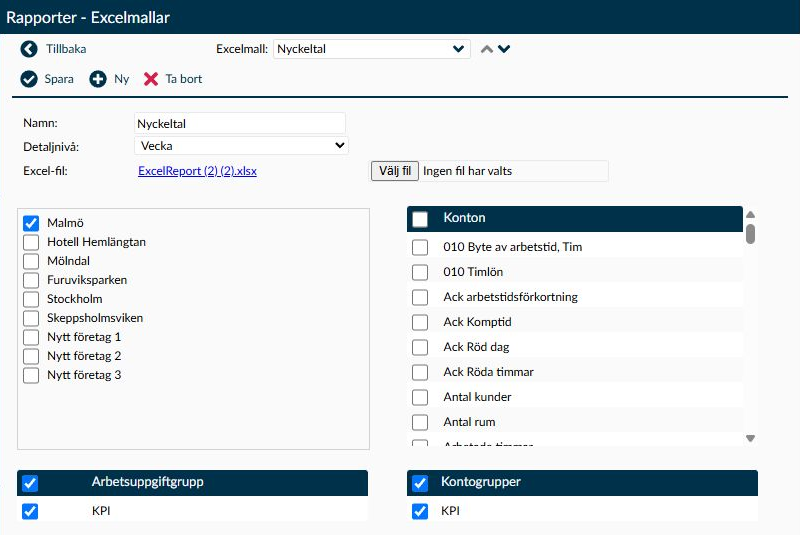The height and width of the screenshot is (535, 800).
Task: Click the Tillbaka back arrow icon
Action: (x=29, y=49)
